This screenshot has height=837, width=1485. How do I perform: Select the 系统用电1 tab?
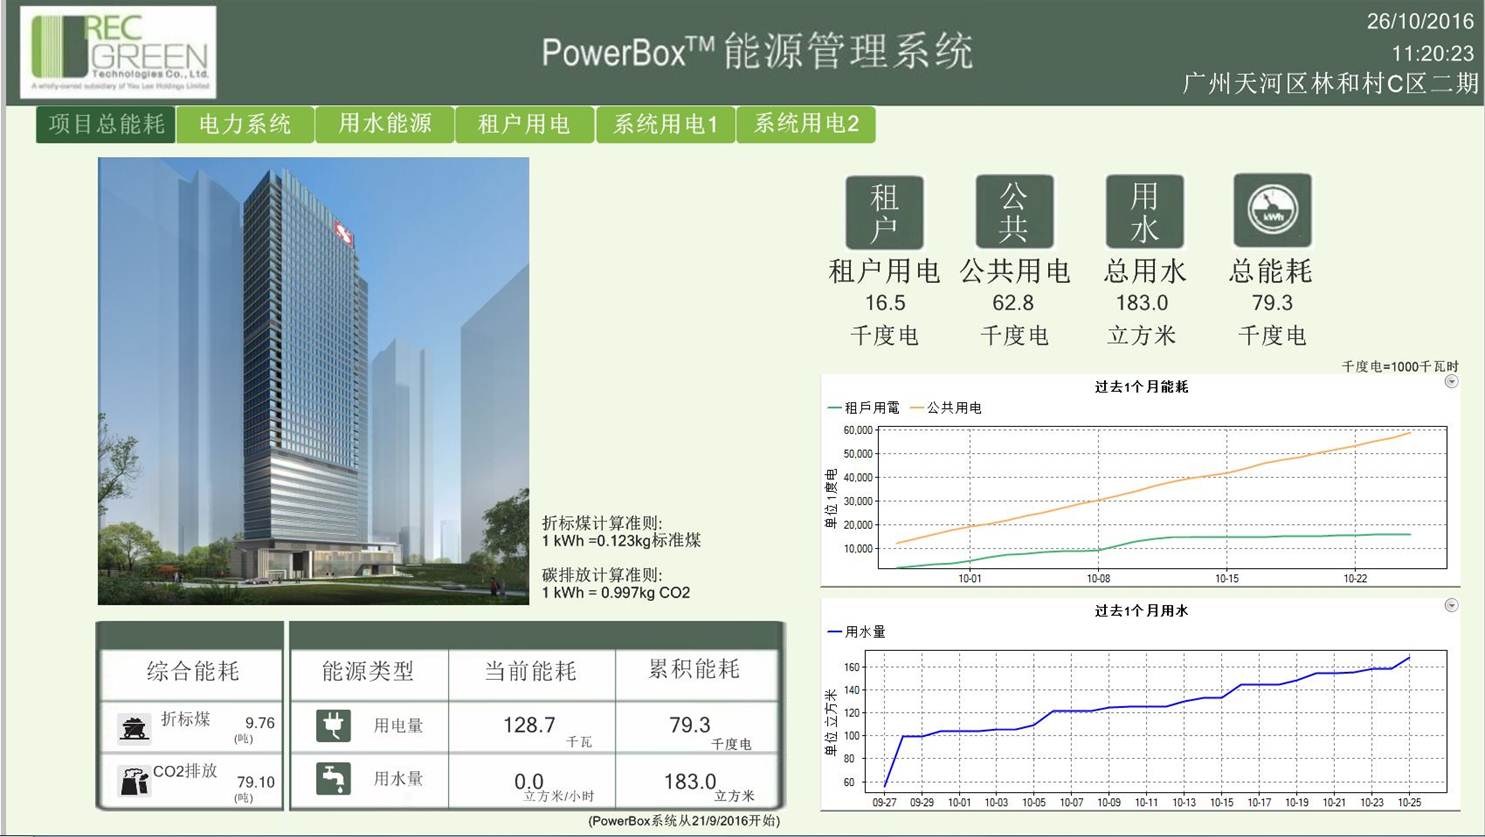666,125
